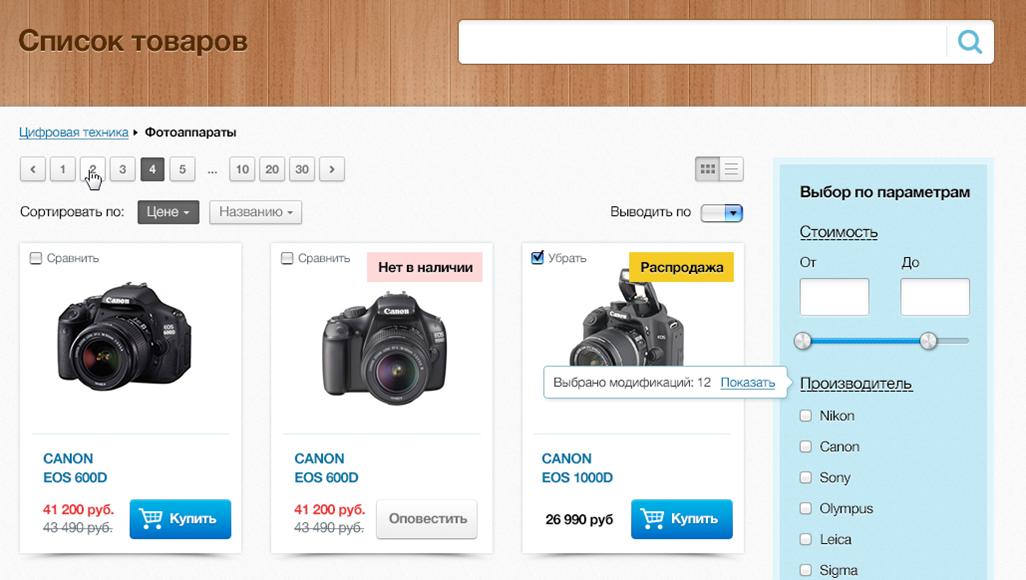Click the 26 990 руб price
Image resolution: width=1026 pixels, height=580 pixels.
click(579, 520)
